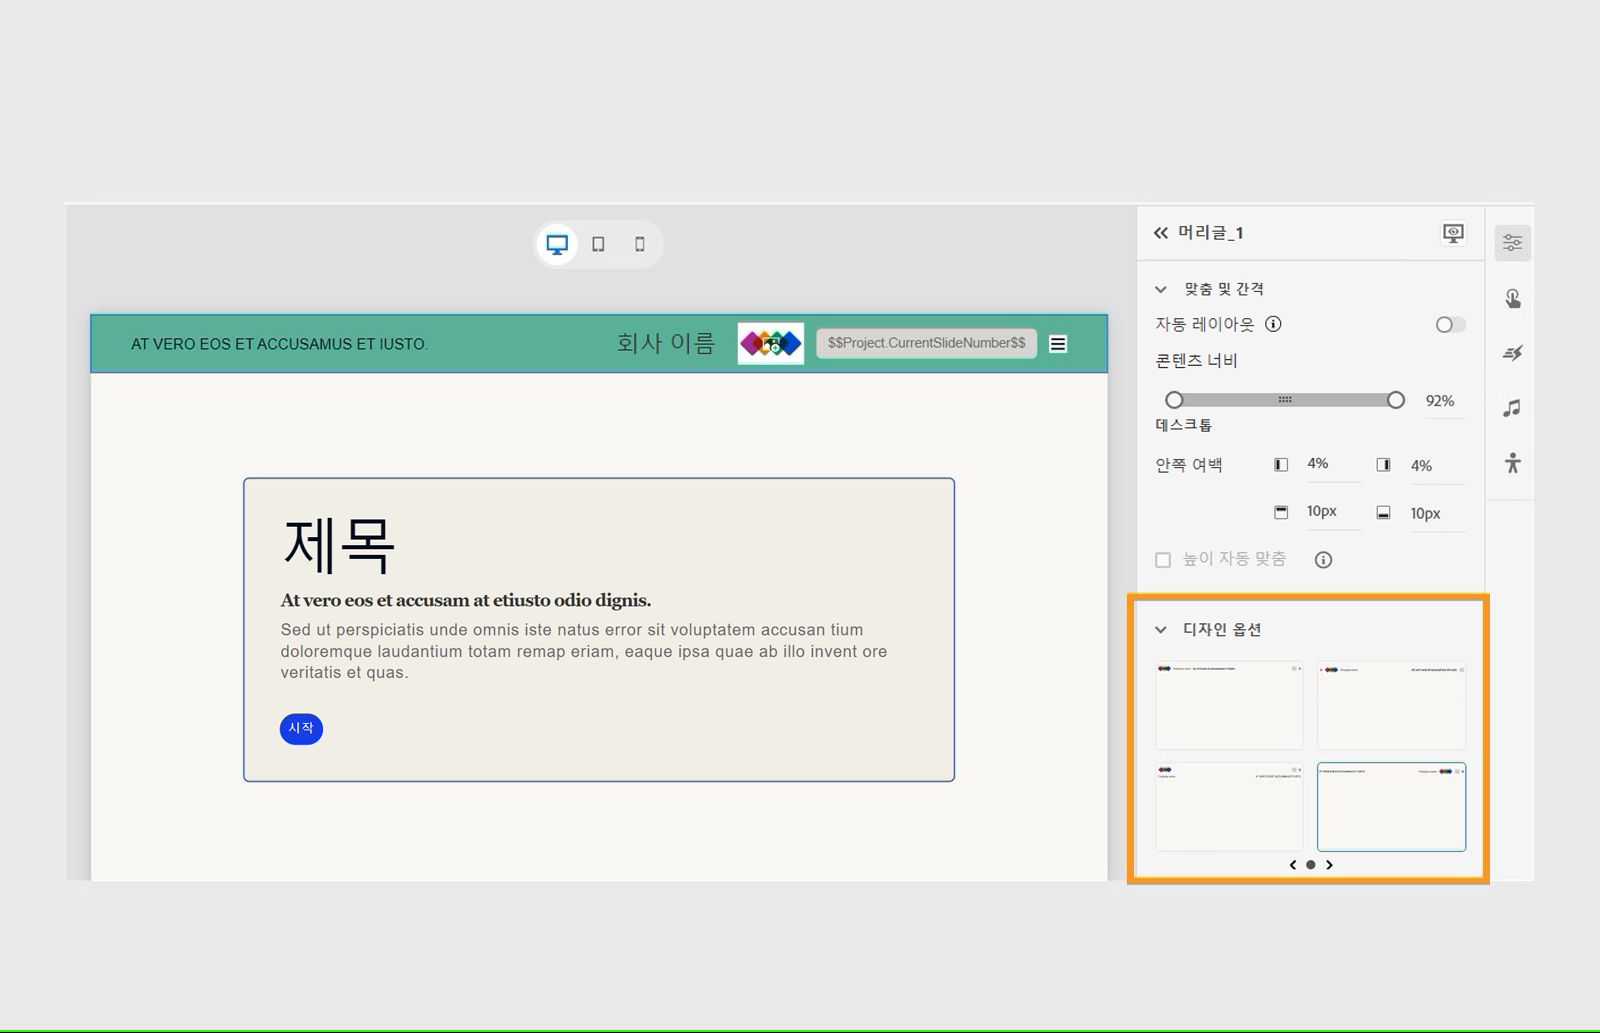The height and width of the screenshot is (1033, 1600).
Task: Collapse the 디자인 옵션 section
Action: pyautogui.click(x=1160, y=630)
